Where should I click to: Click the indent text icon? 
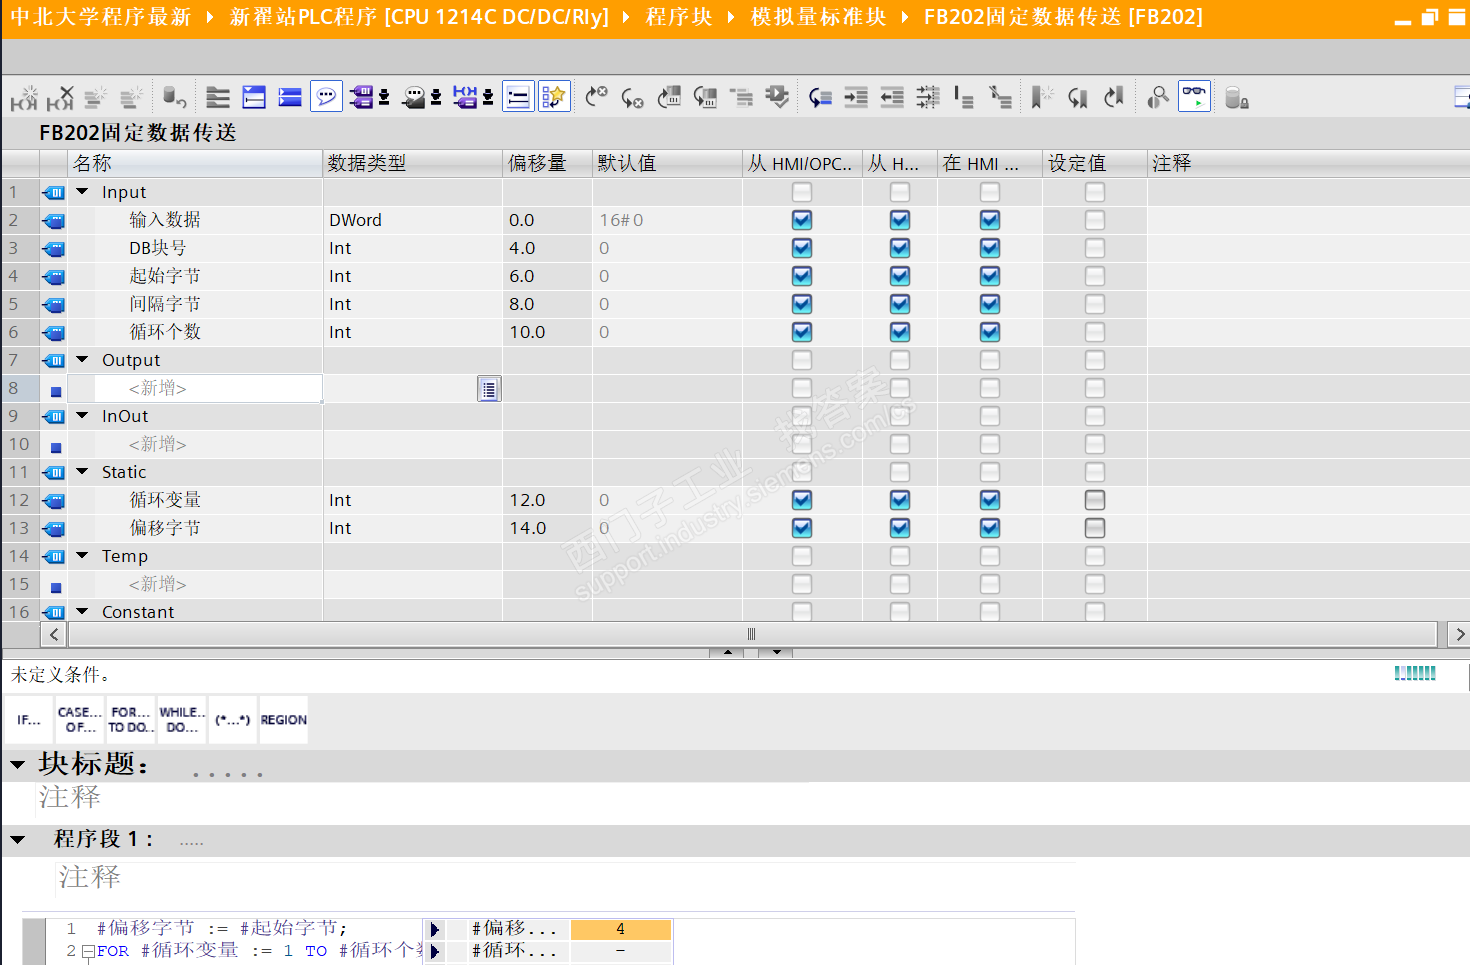click(856, 97)
